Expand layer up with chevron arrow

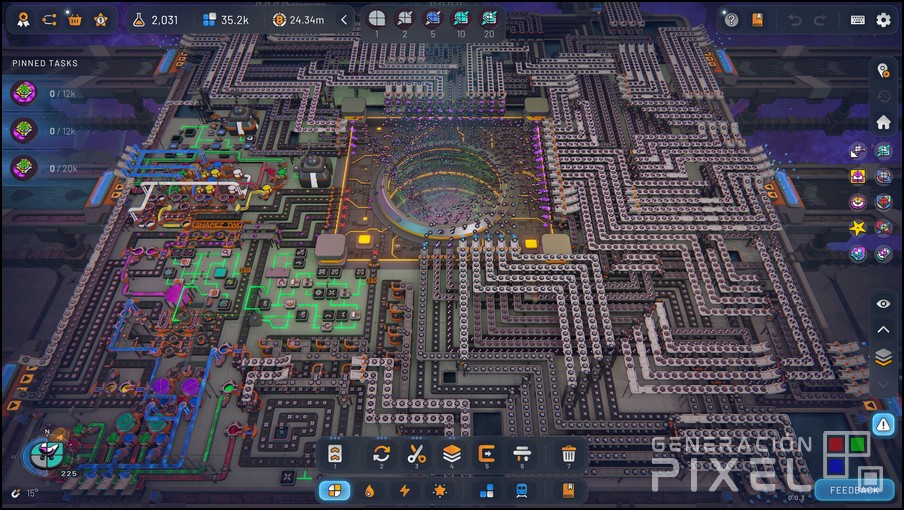point(883,330)
